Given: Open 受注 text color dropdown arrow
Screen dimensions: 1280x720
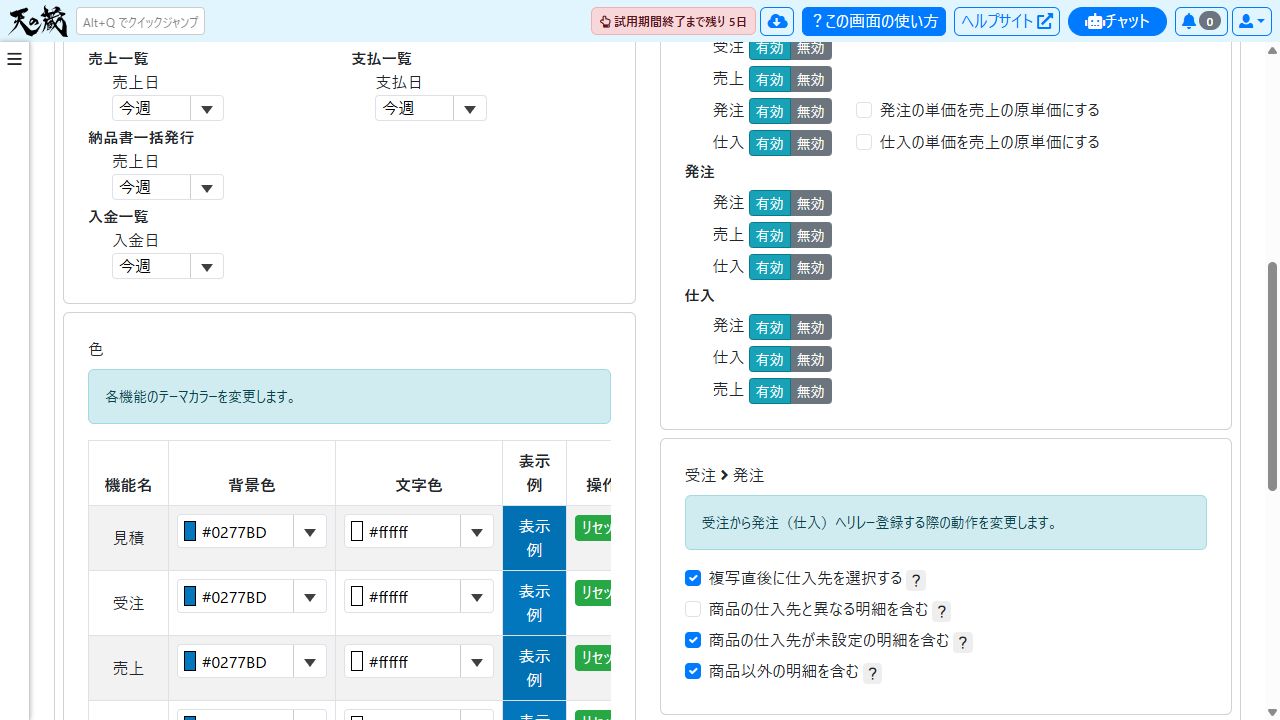Looking at the screenshot, I should (x=477, y=597).
